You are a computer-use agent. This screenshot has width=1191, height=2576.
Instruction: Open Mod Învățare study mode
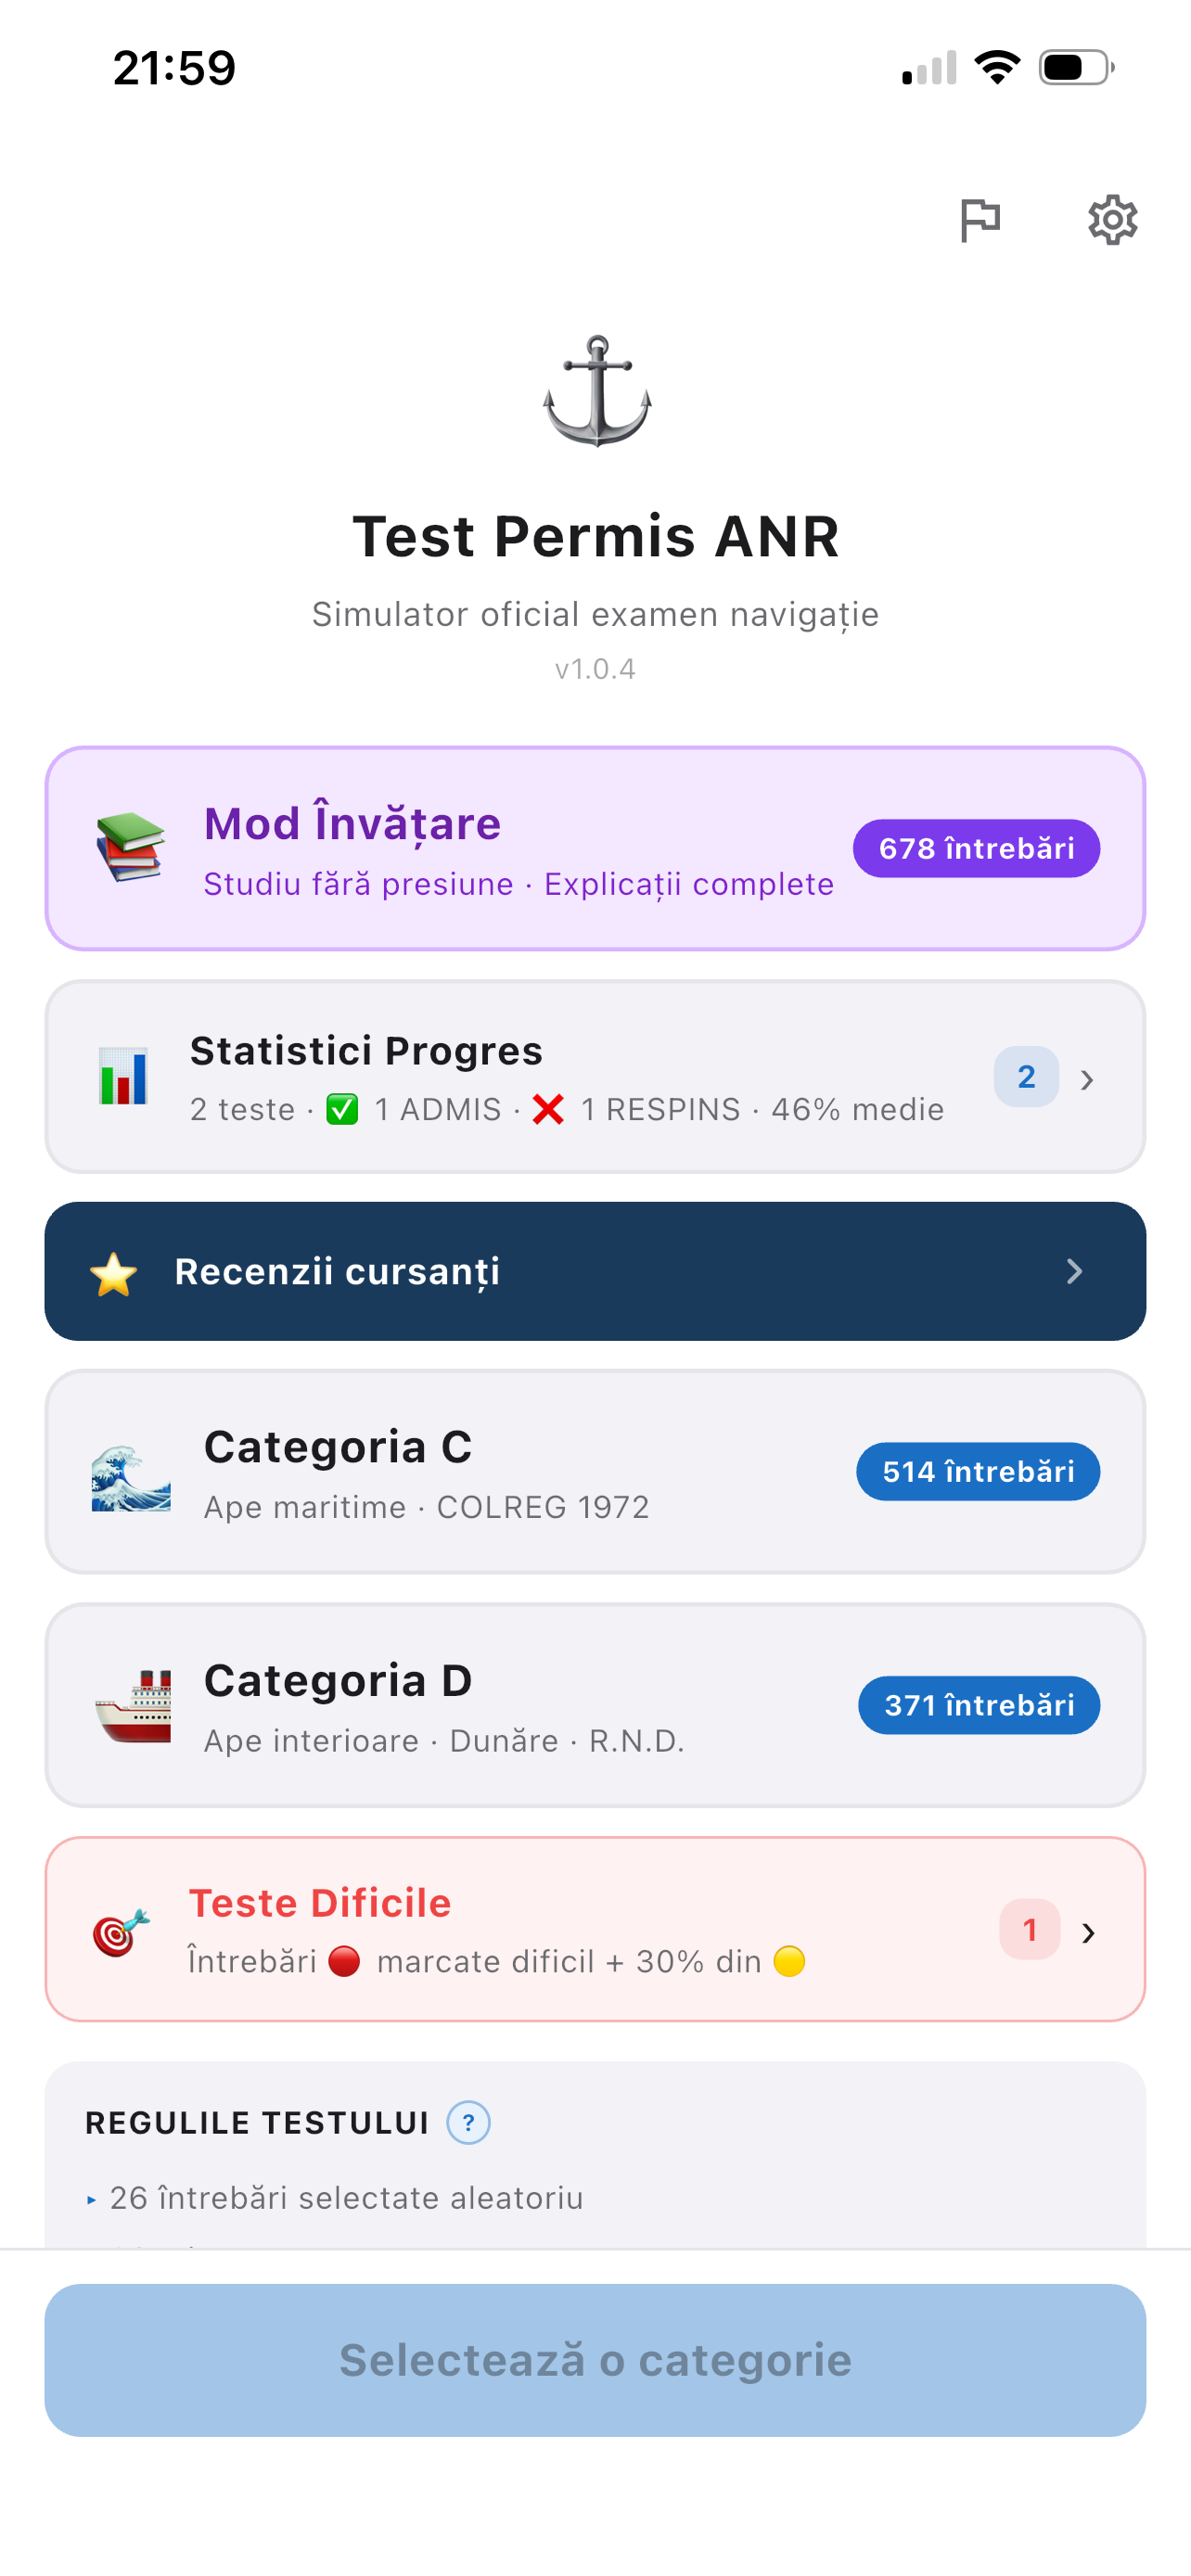pyautogui.click(x=595, y=848)
